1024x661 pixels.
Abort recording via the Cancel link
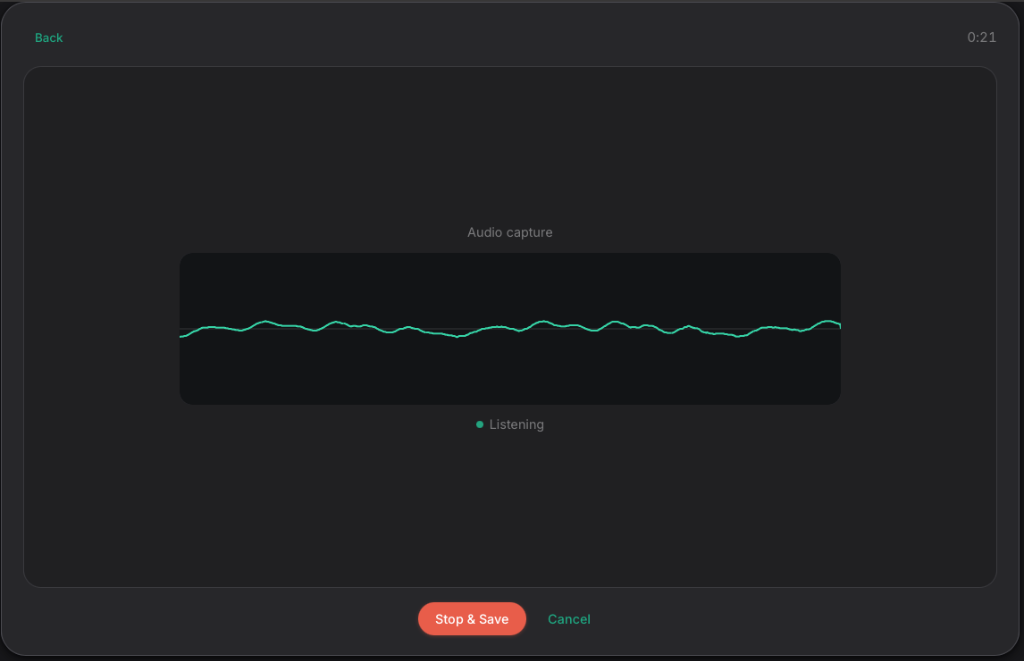point(568,619)
